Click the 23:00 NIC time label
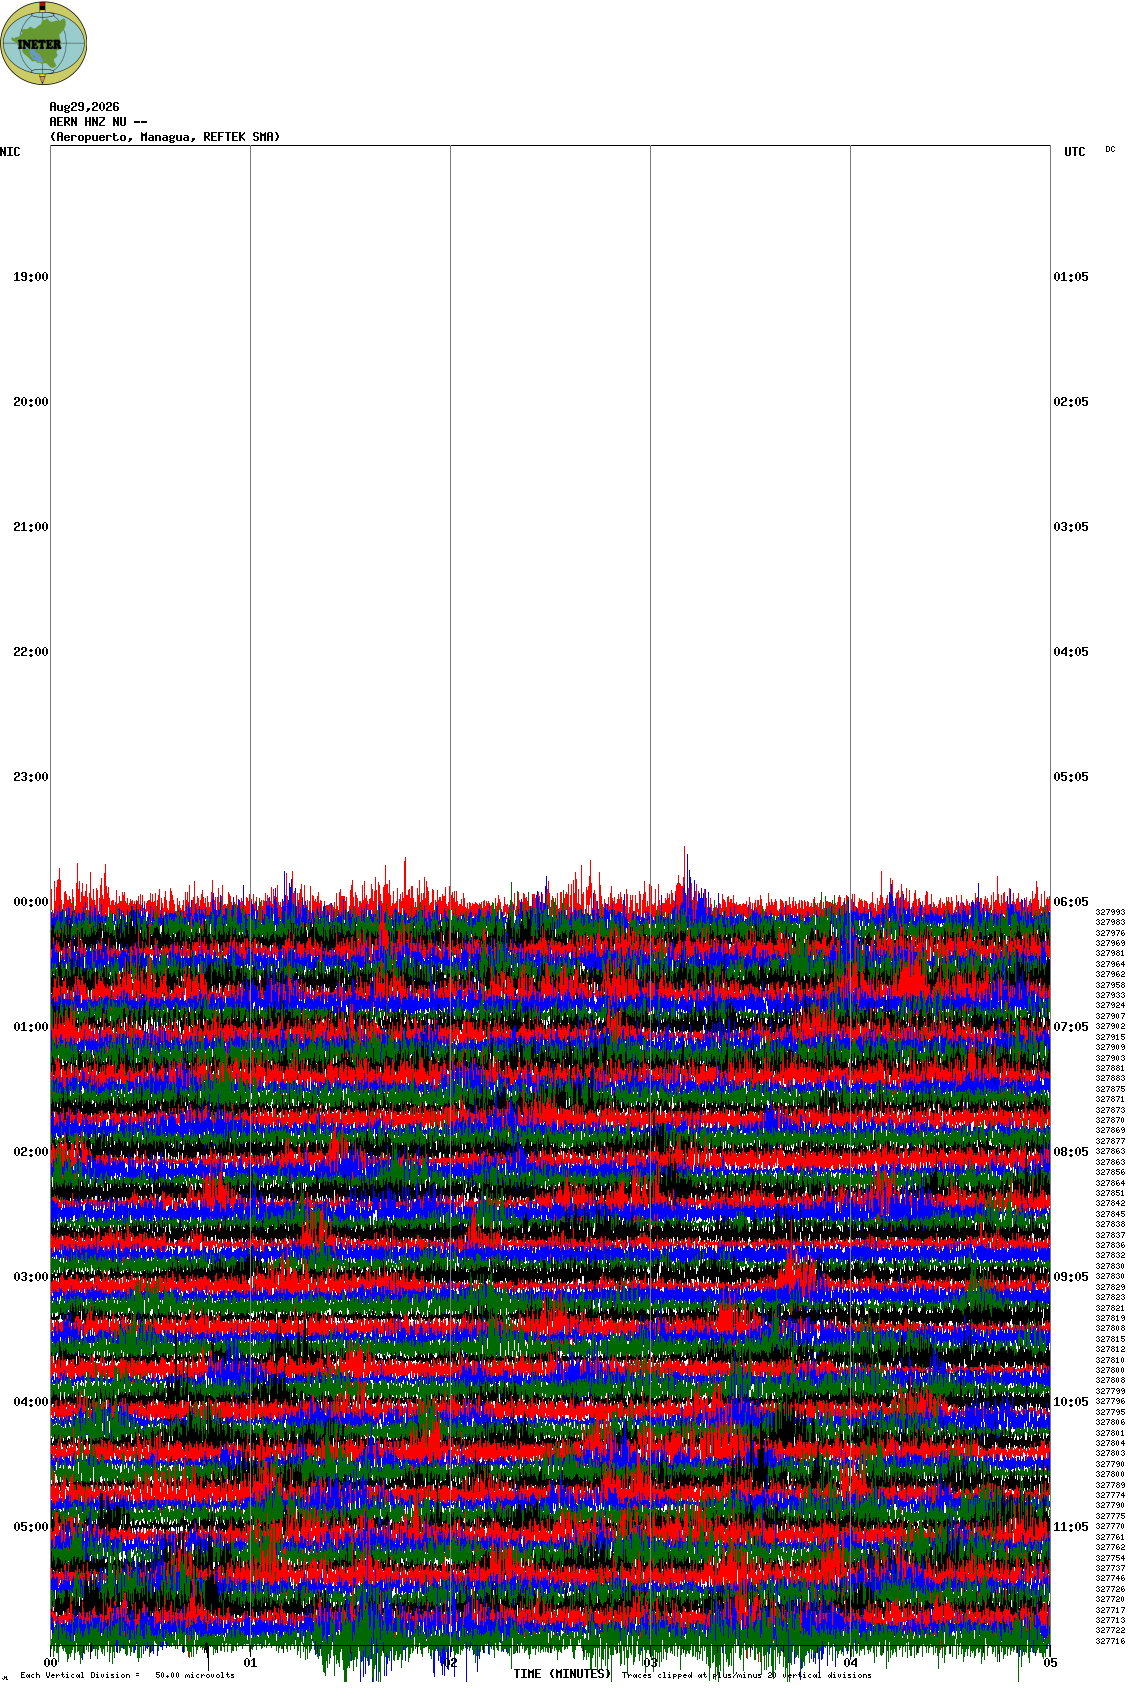Screen dimensions: 1130x1689 30,777
